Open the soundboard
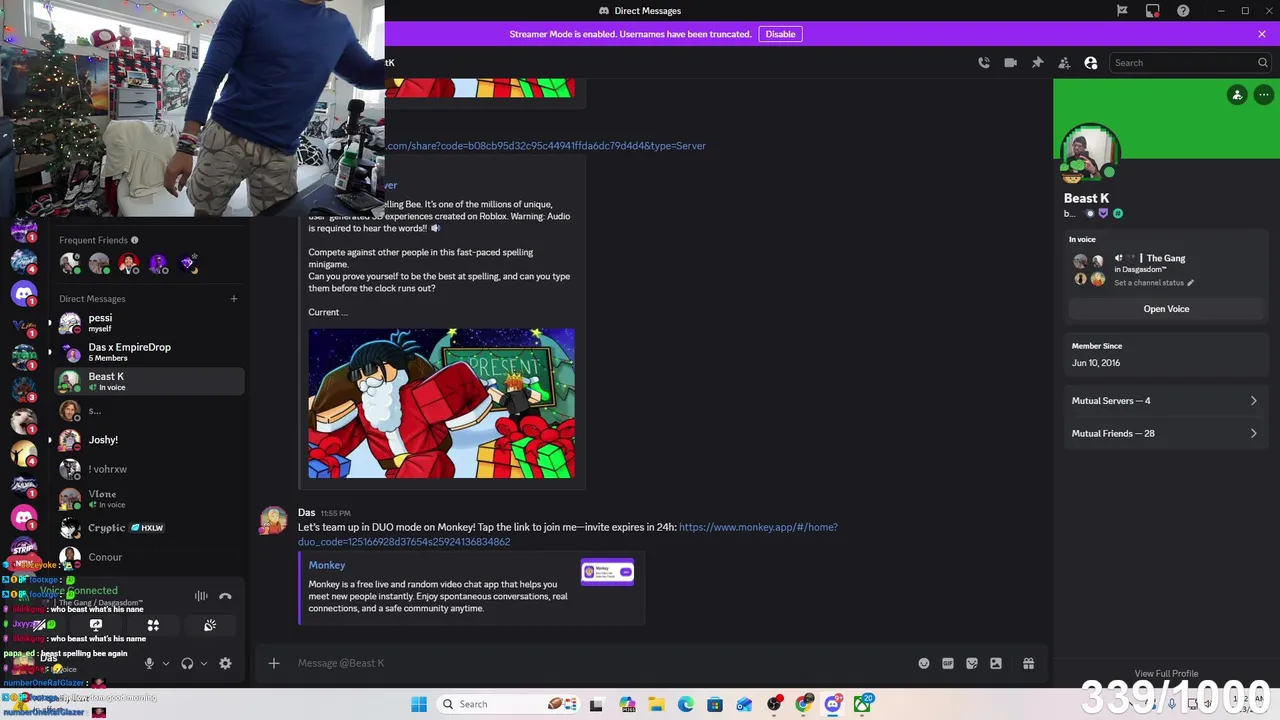 tap(210, 625)
